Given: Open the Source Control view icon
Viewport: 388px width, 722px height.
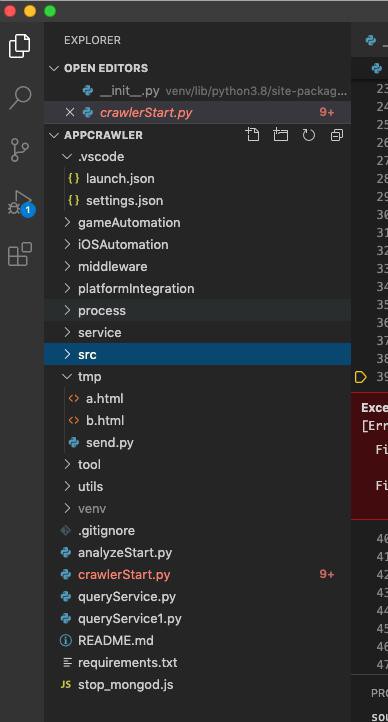Looking at the screenshot, I should (x=20, y=150).
